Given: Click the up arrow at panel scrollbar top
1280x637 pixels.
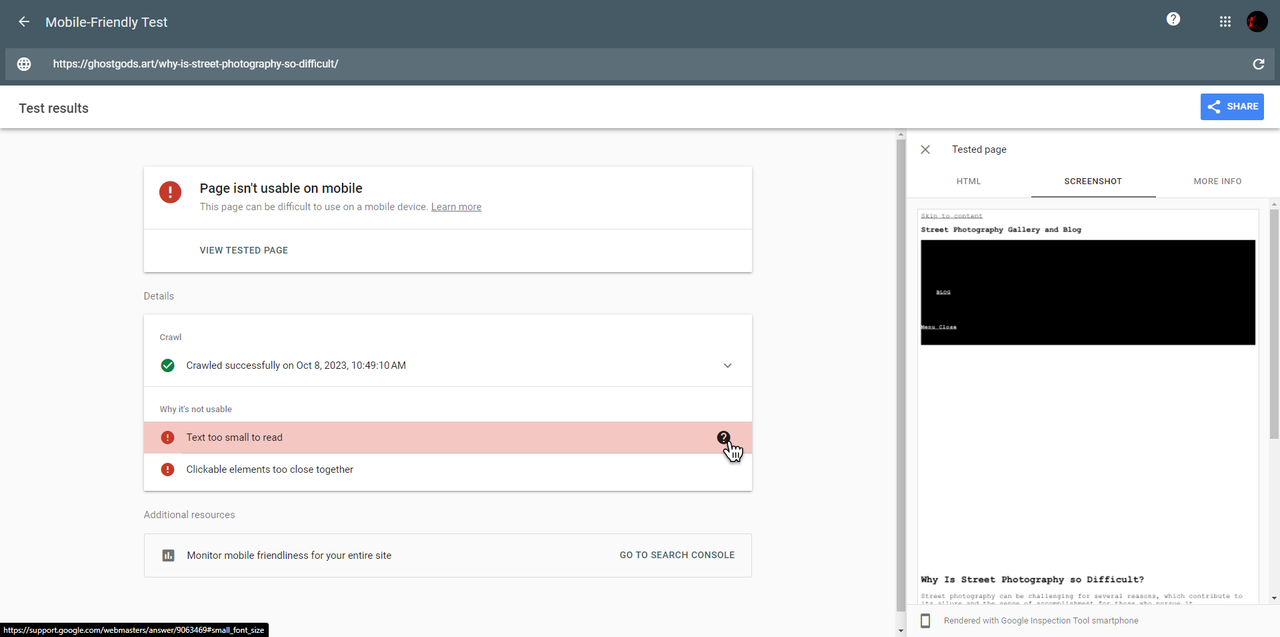Looking at the screenshot, I should point(1274,204).
